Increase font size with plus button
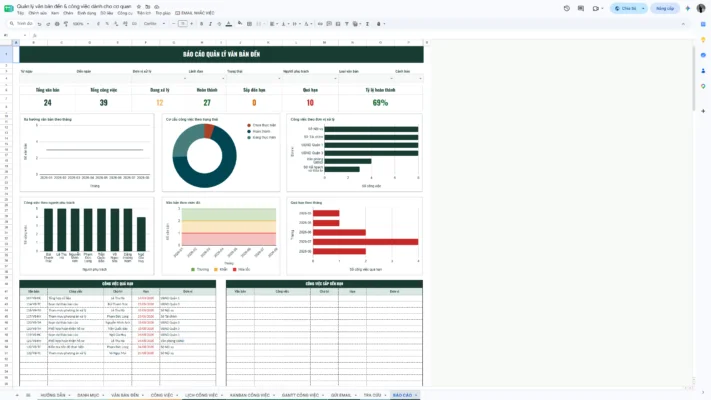Viewport: 711px width, 400px height. (x=191, y=24)
